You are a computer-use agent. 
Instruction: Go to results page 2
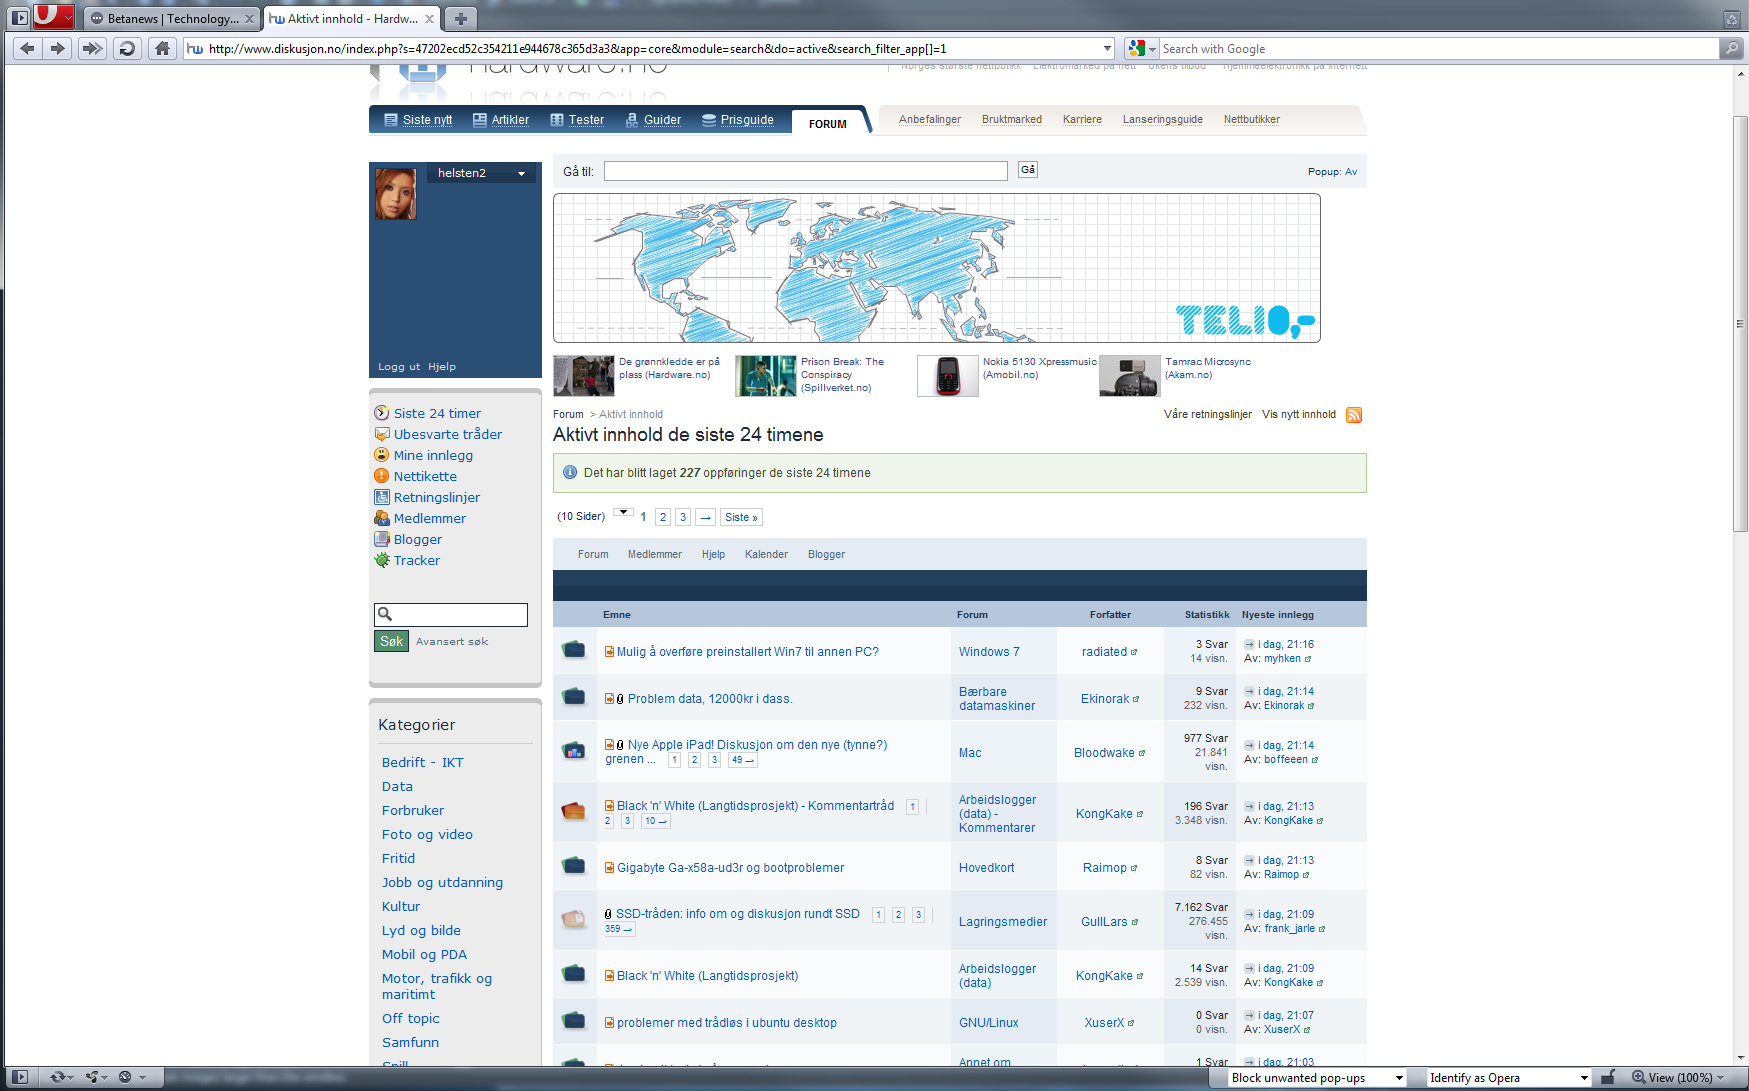[663, 517]
